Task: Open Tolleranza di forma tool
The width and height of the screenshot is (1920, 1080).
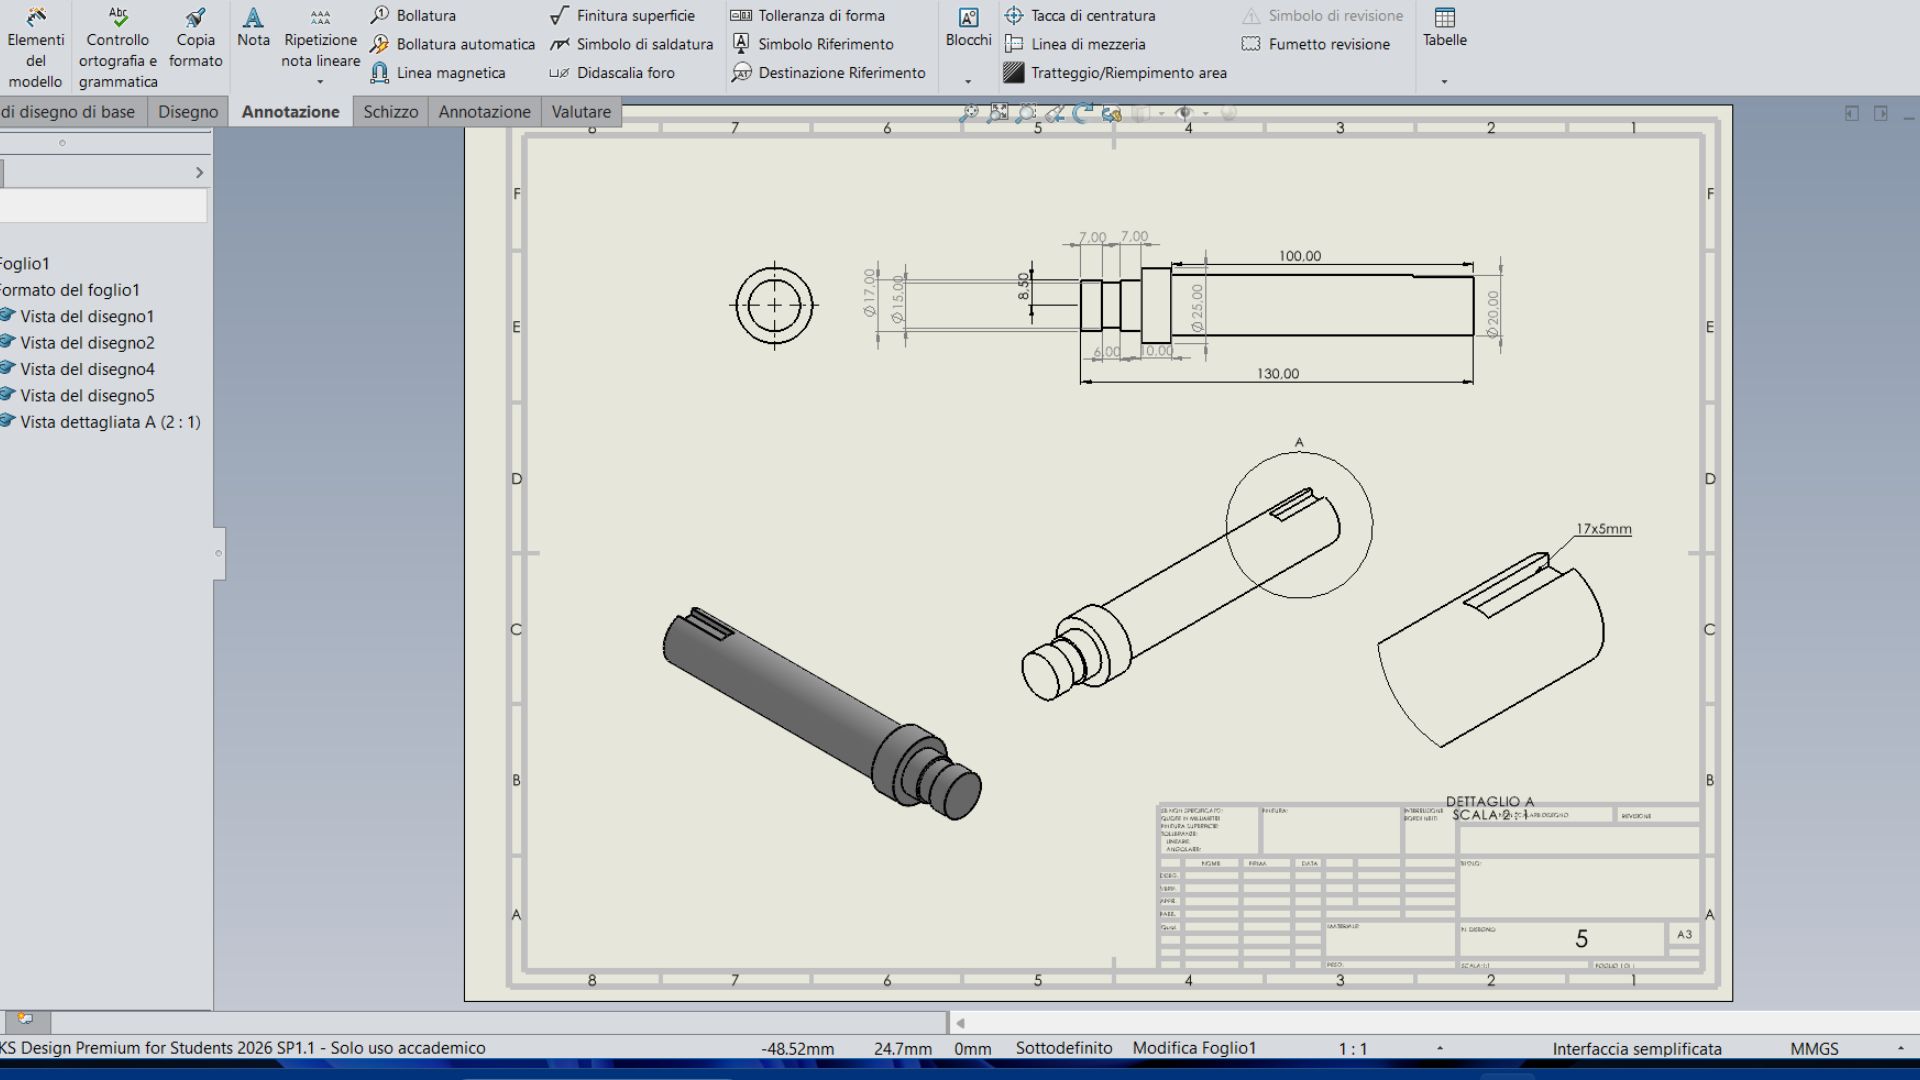Action: (x=808, y=15)
